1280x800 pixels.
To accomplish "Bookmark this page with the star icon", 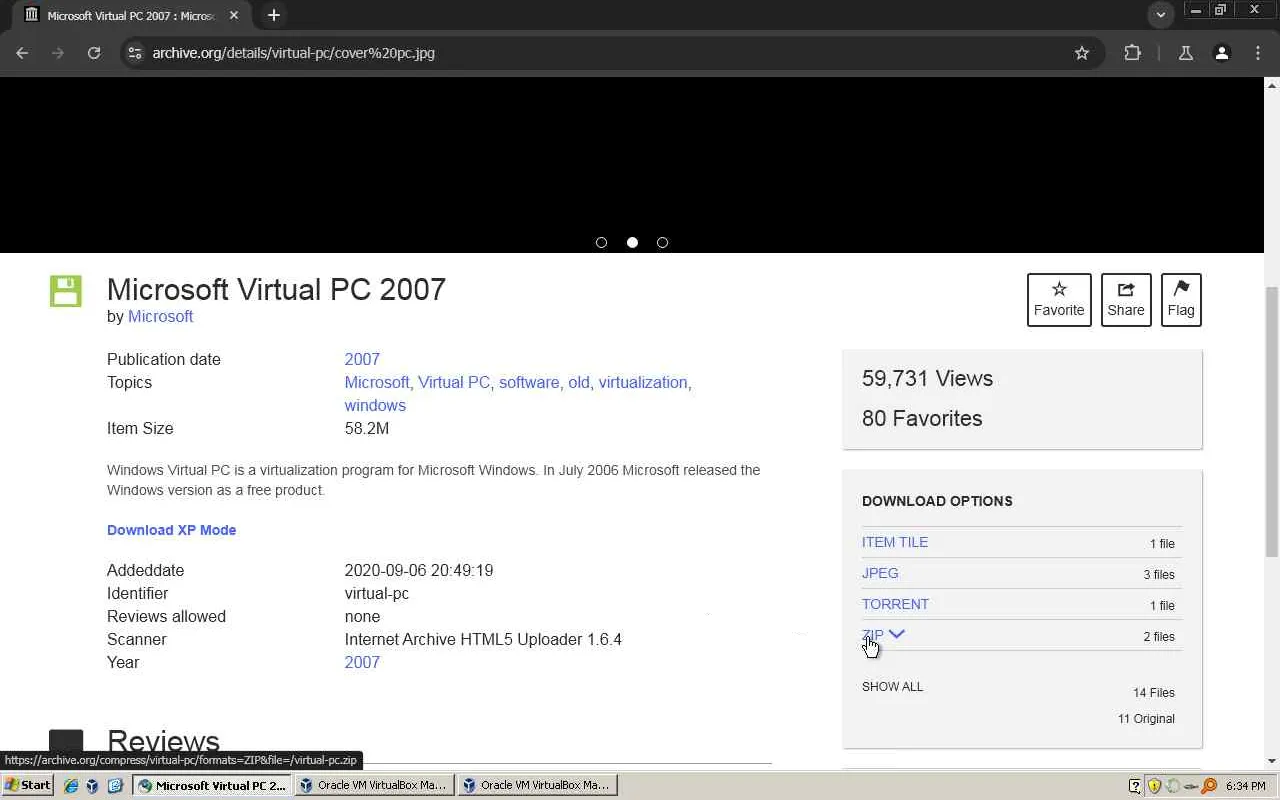I will pos(1082,53).
